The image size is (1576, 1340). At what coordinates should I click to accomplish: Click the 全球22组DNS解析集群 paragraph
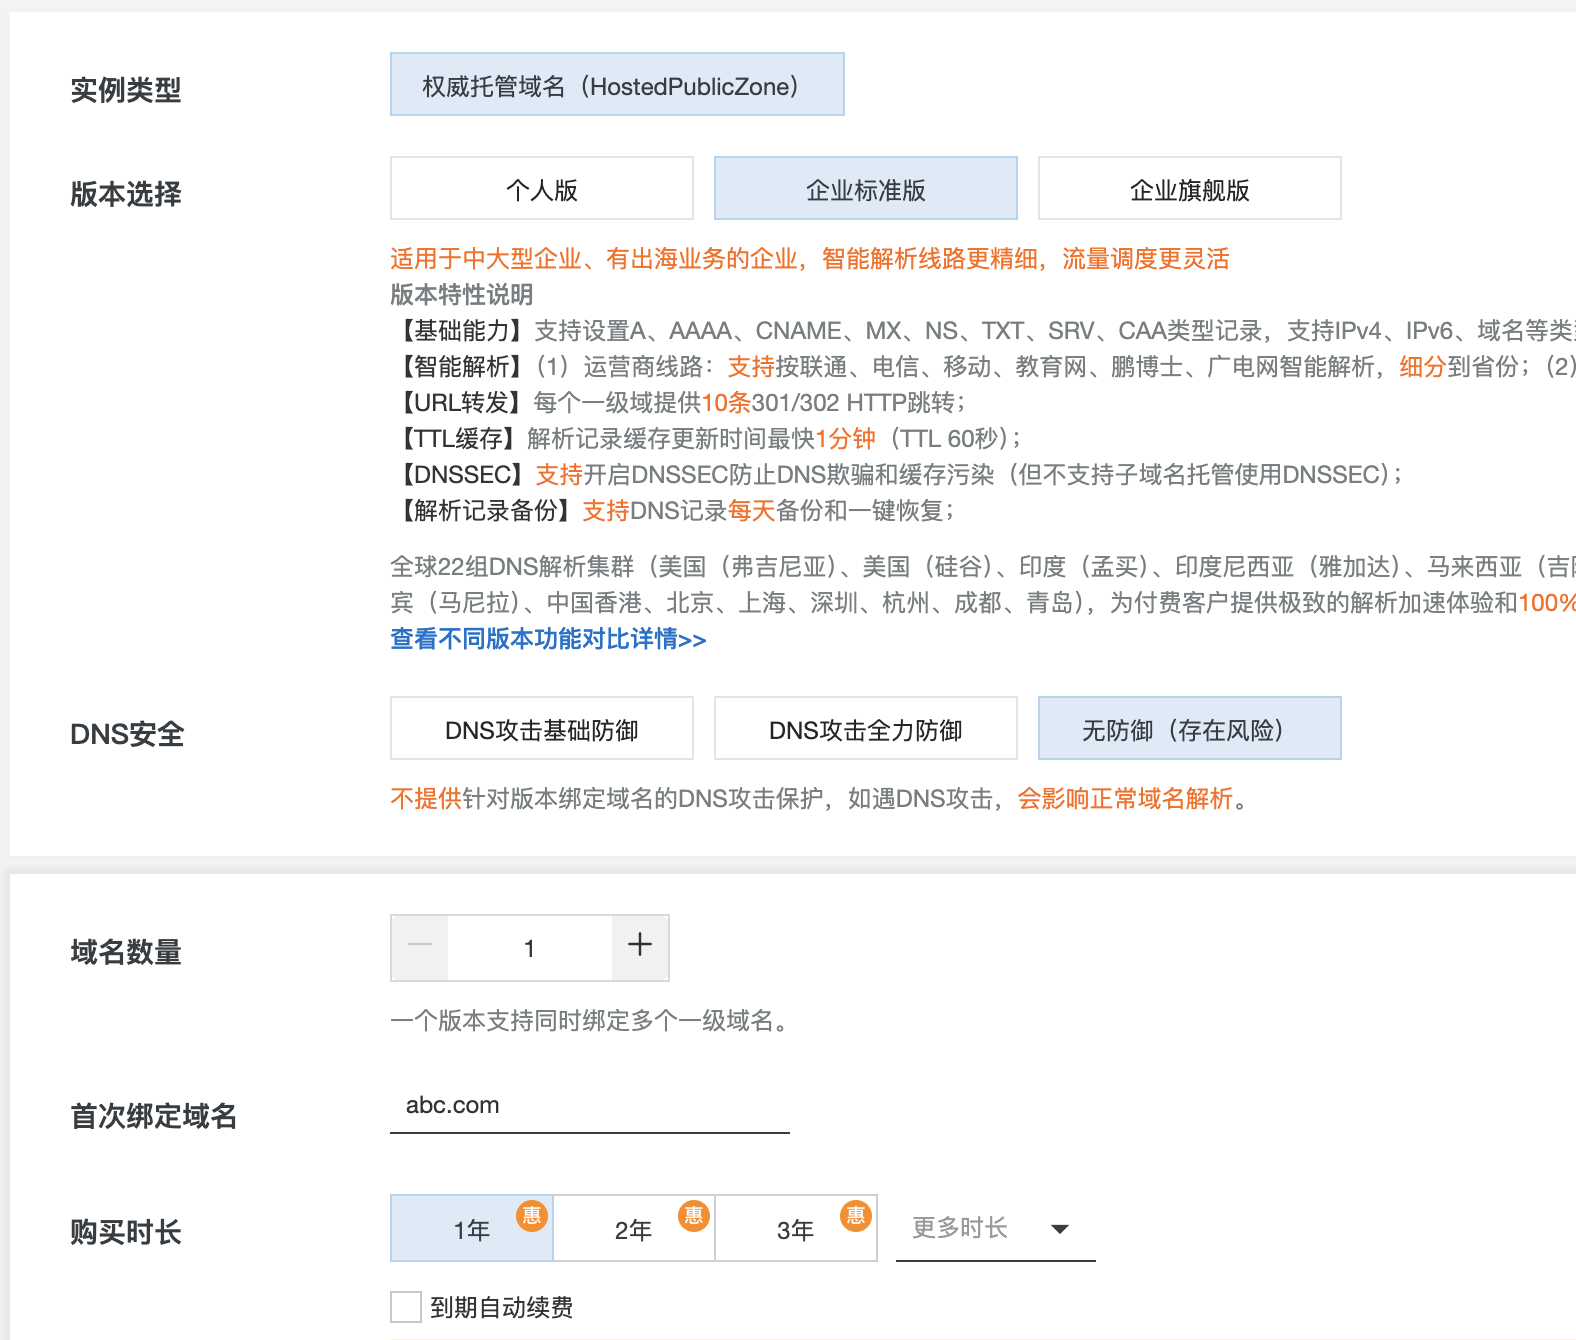coord(983,585)
